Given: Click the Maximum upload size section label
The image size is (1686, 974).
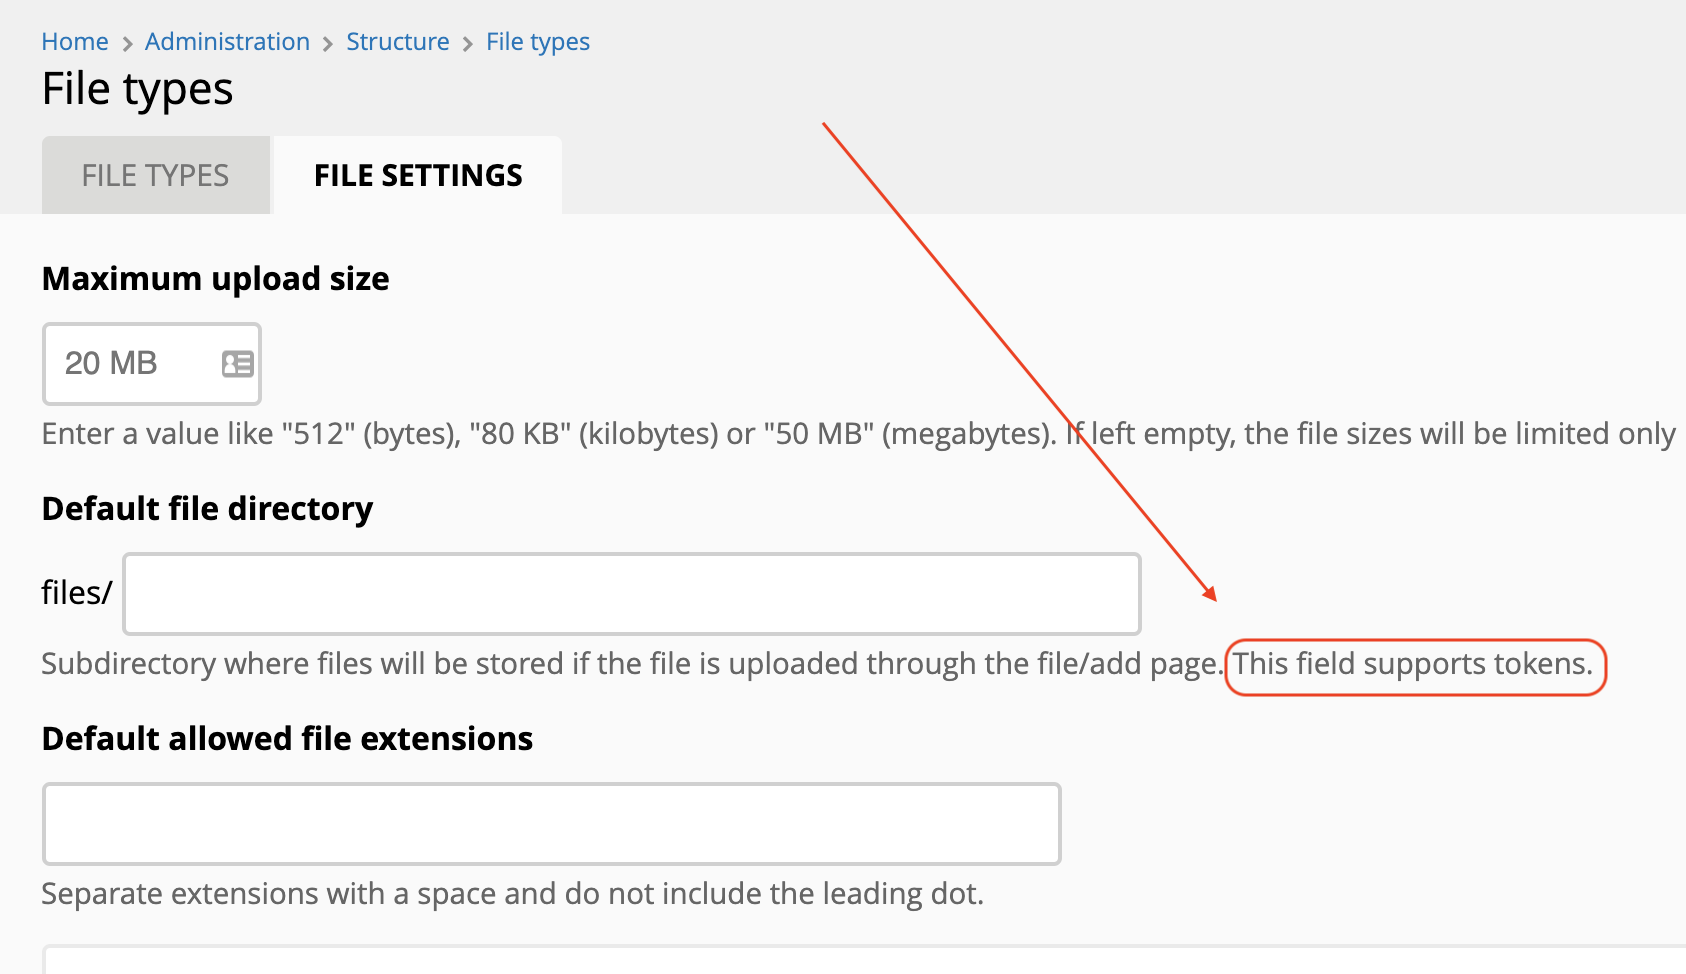Looking at the screenshot, I should 215,278.
